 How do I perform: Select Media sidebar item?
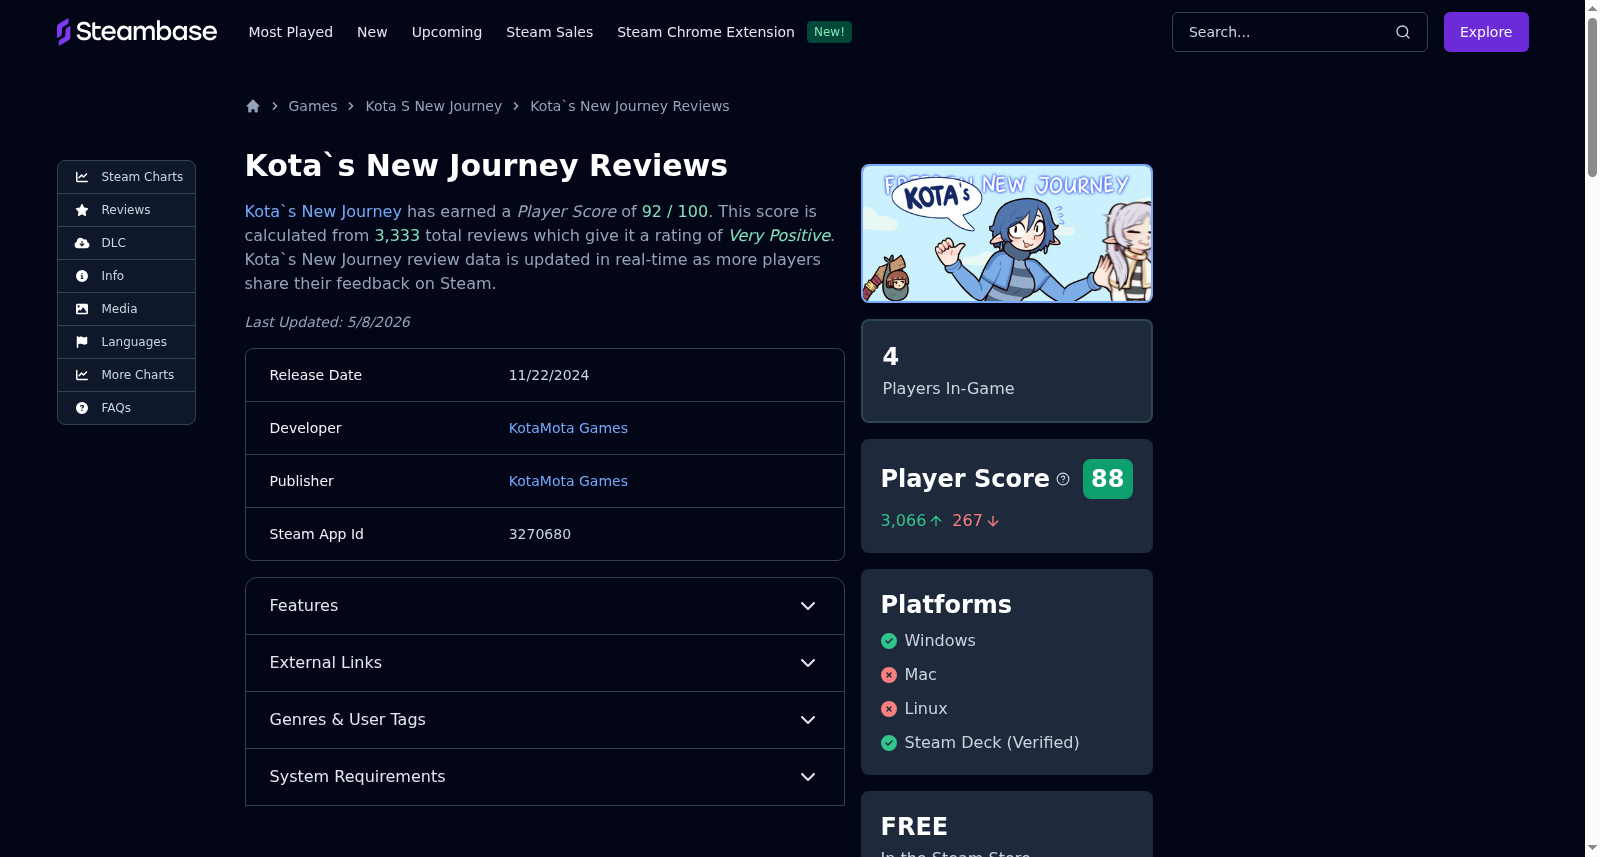[x=126, y=309]
